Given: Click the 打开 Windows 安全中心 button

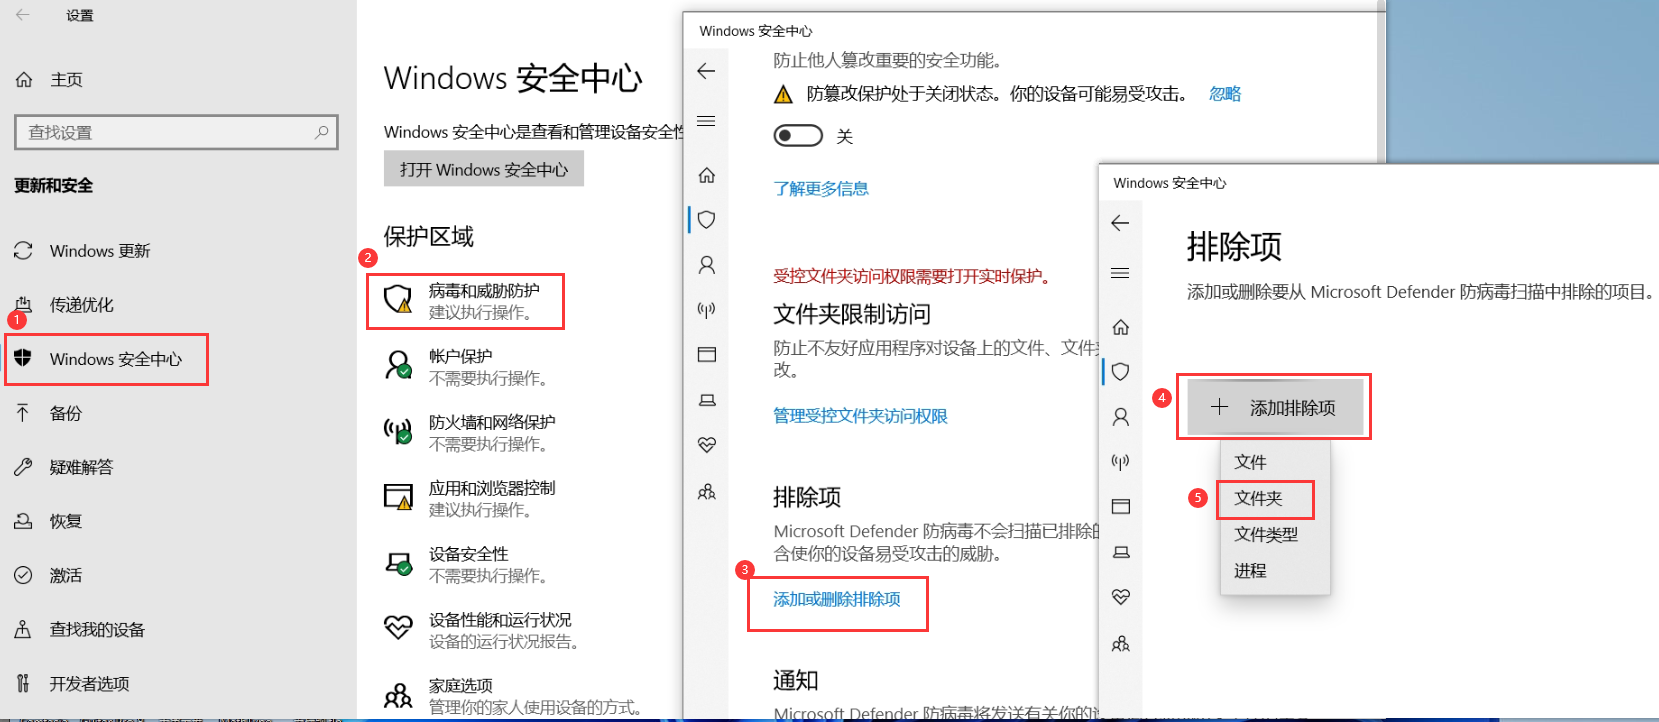Looking at the screenshot, I should tap(484, 169).
